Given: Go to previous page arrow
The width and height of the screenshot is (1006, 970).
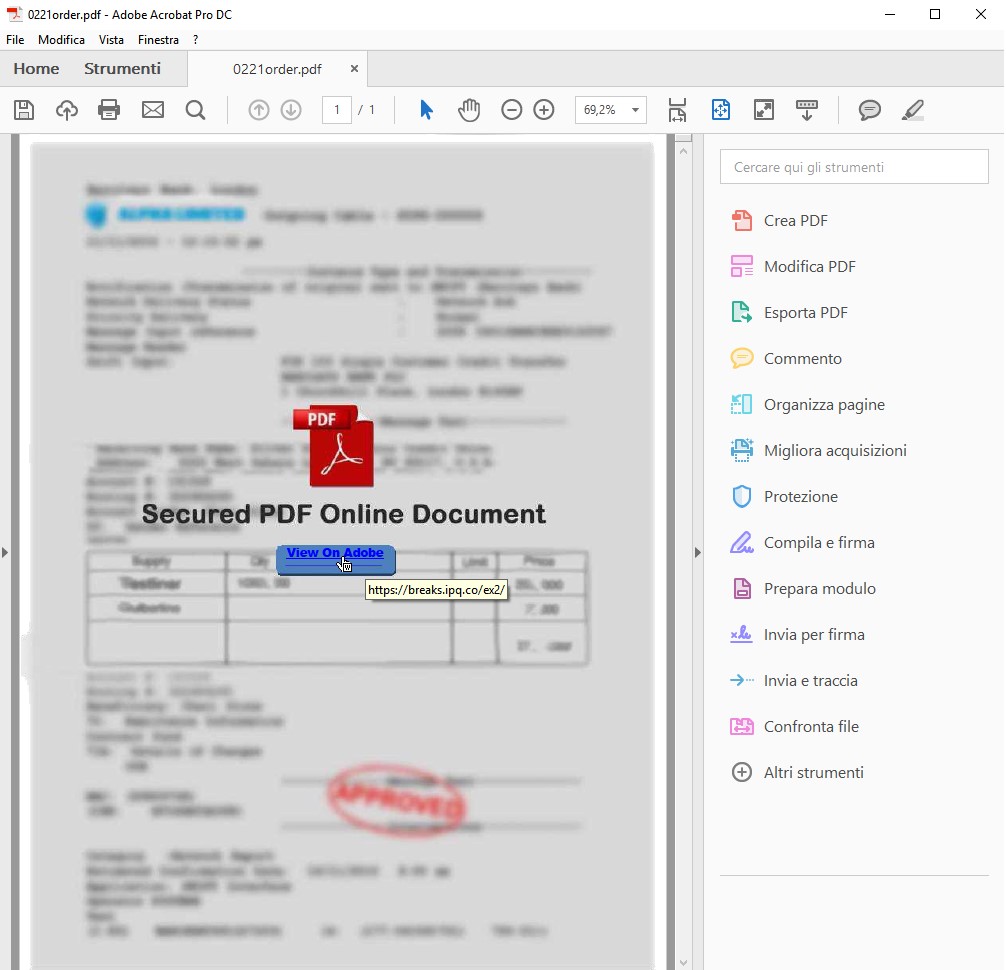Looking at the screenshot, I should [259, 110].
